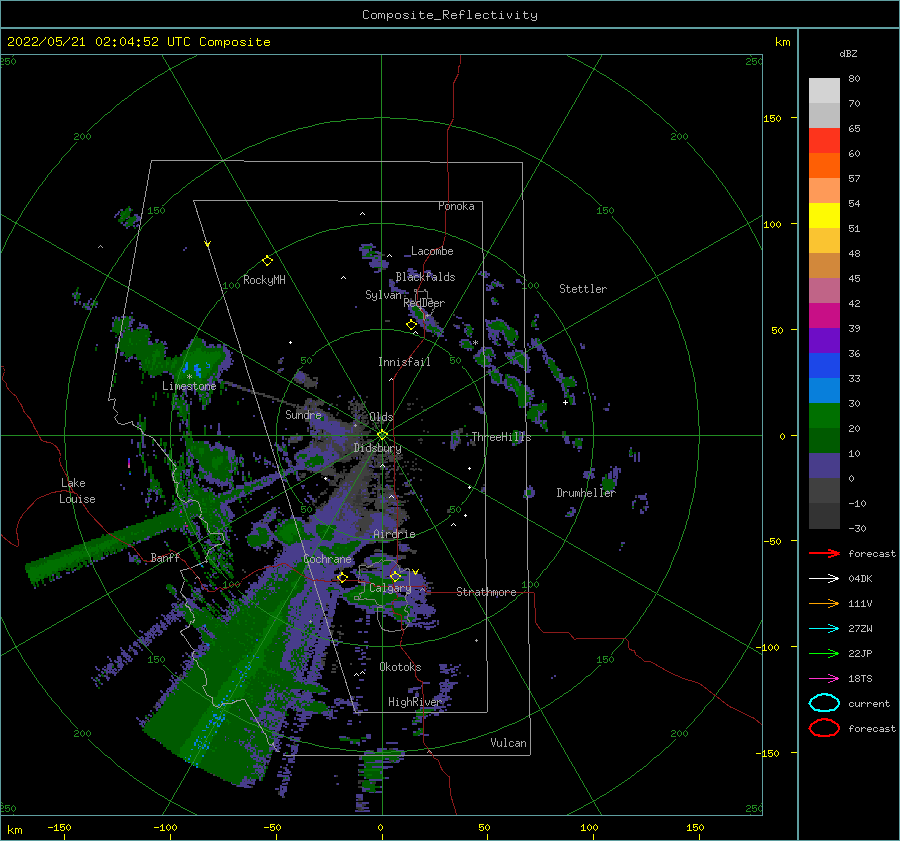The image size is (900, 841).
Task: Click the green 22JP arrow icon
Action: tap(824, 653)
